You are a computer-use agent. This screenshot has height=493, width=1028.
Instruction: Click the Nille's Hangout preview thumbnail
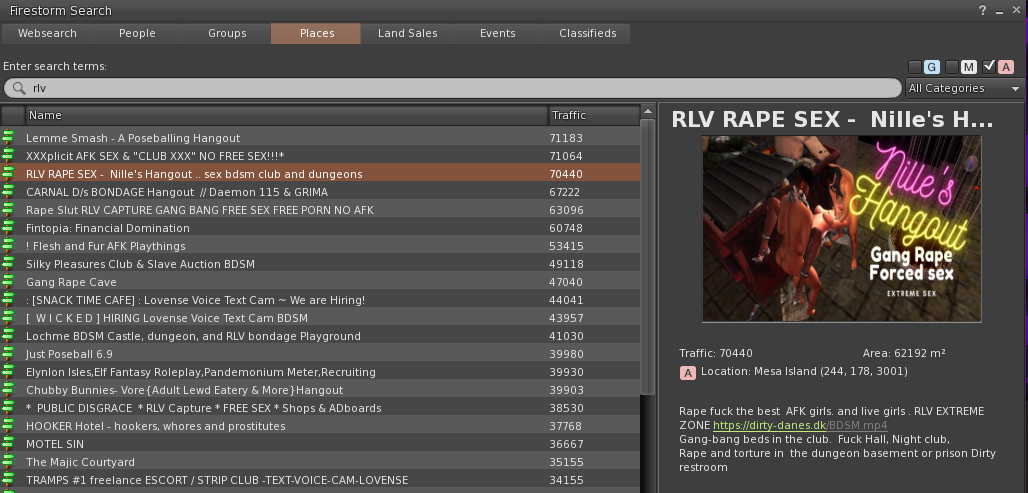841,229
